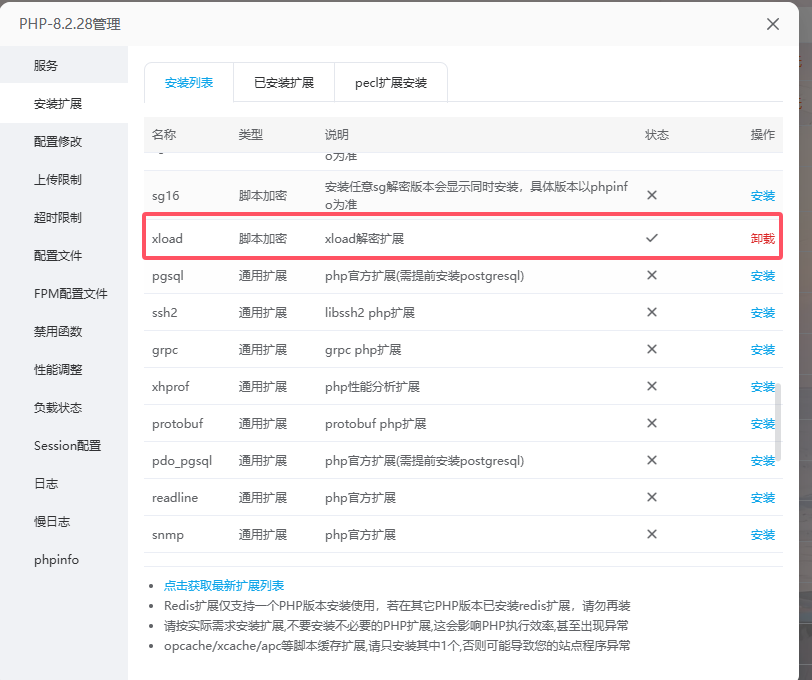812x680 pixels.
Task: Open 上传限制 settings
Action: click(58, 180)
